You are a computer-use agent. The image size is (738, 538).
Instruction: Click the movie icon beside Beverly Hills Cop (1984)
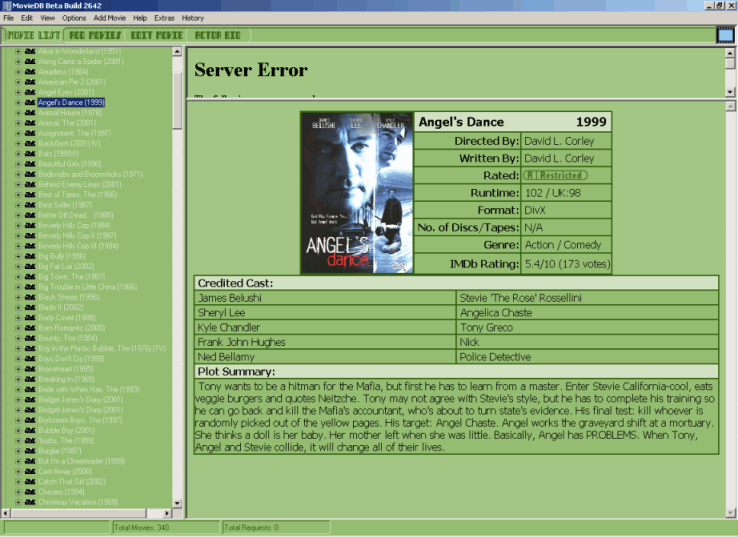[30, 225]
